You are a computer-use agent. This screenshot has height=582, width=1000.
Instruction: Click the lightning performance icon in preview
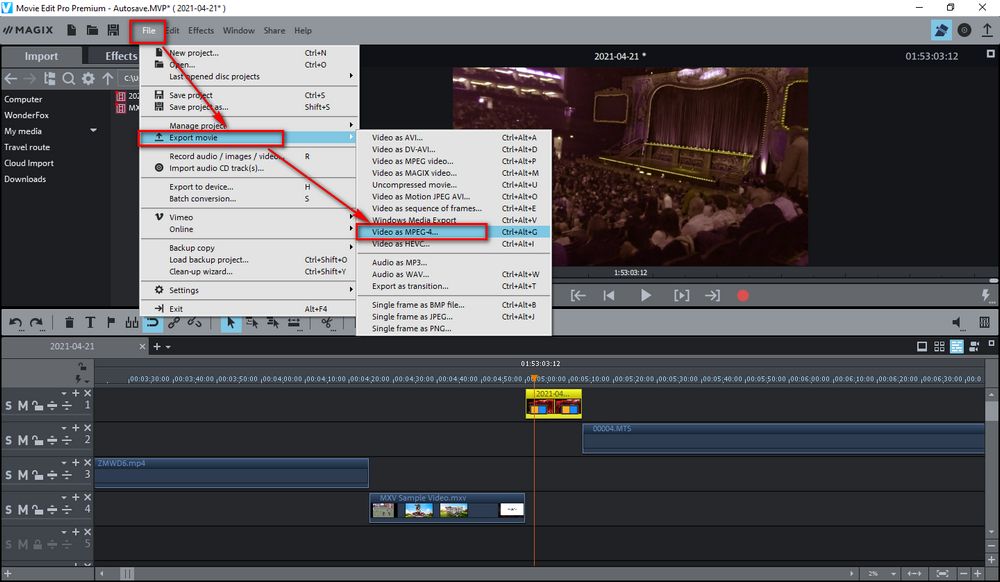click(985, 295)
